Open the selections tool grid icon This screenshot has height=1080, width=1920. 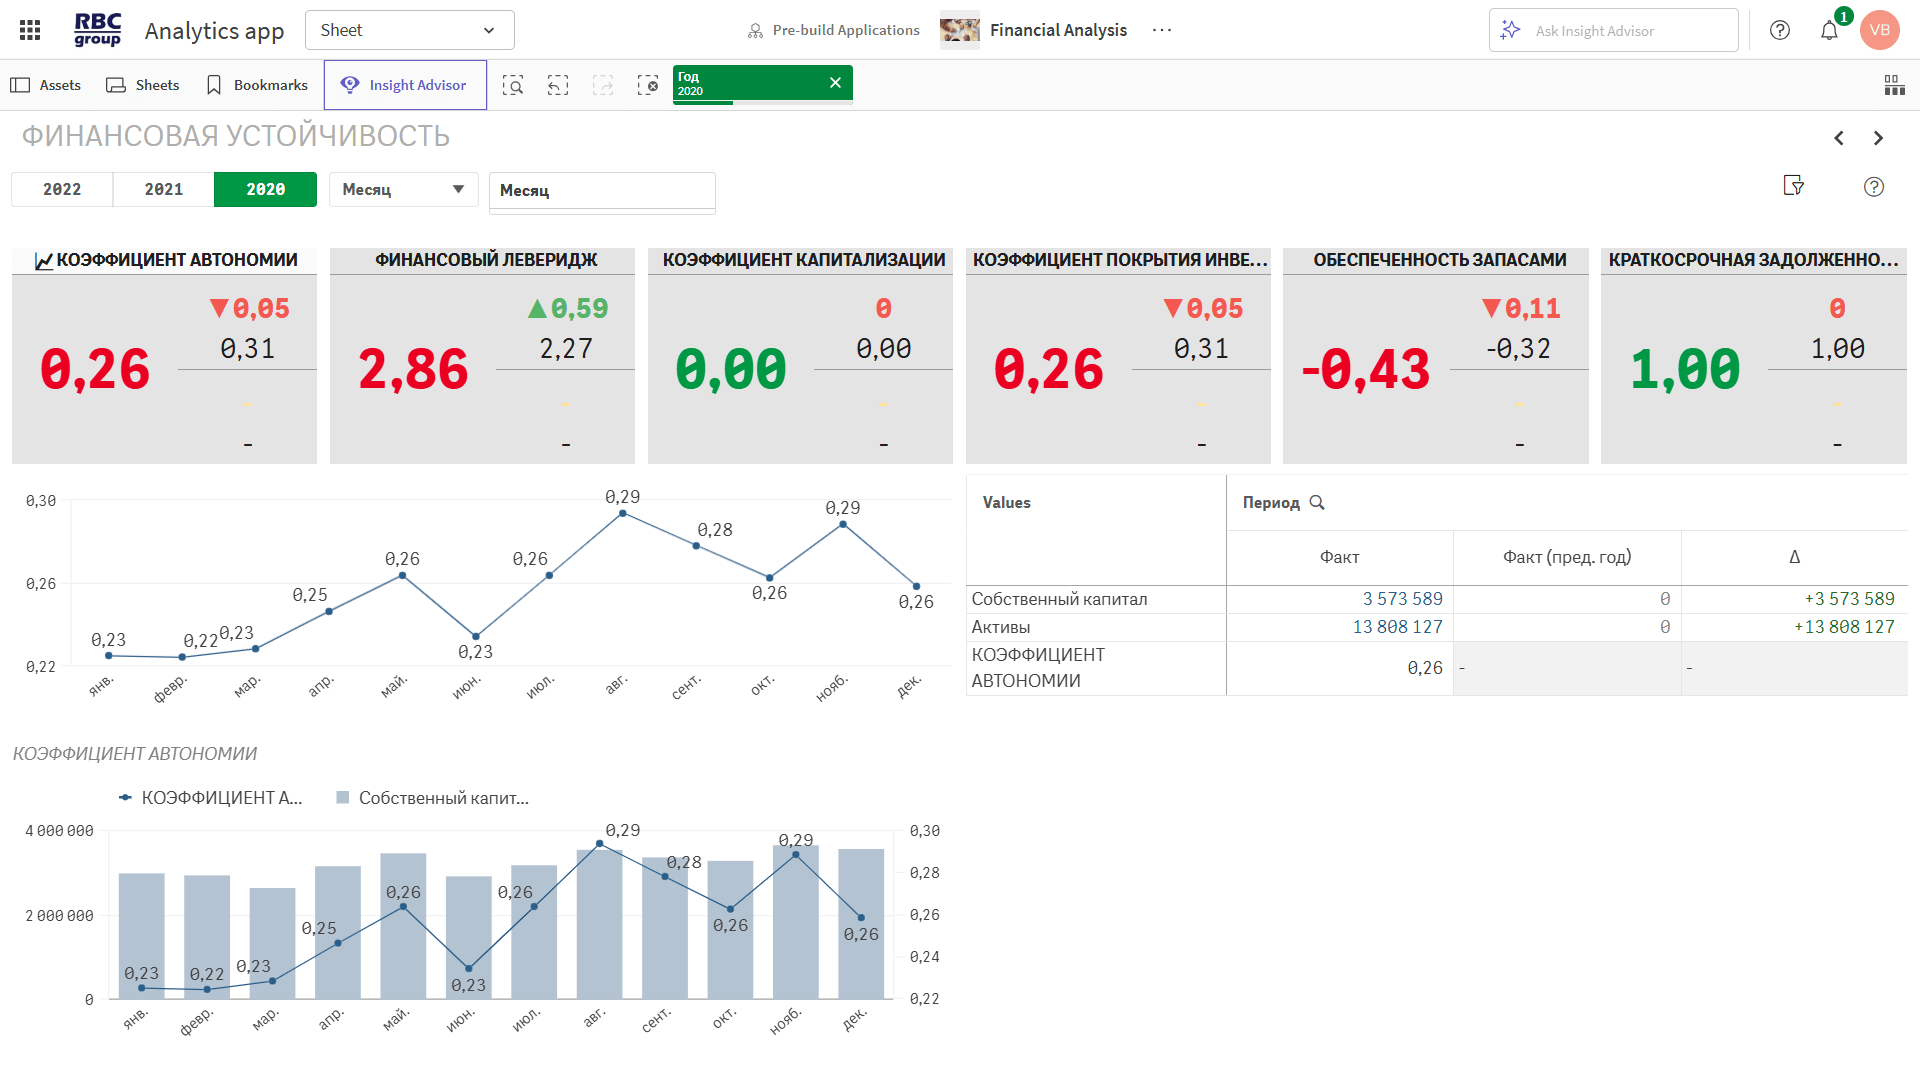(x=1894, y=85)
